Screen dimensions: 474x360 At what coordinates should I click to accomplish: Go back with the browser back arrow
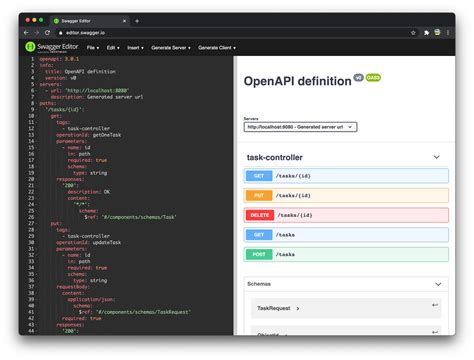tap(26, 33)
